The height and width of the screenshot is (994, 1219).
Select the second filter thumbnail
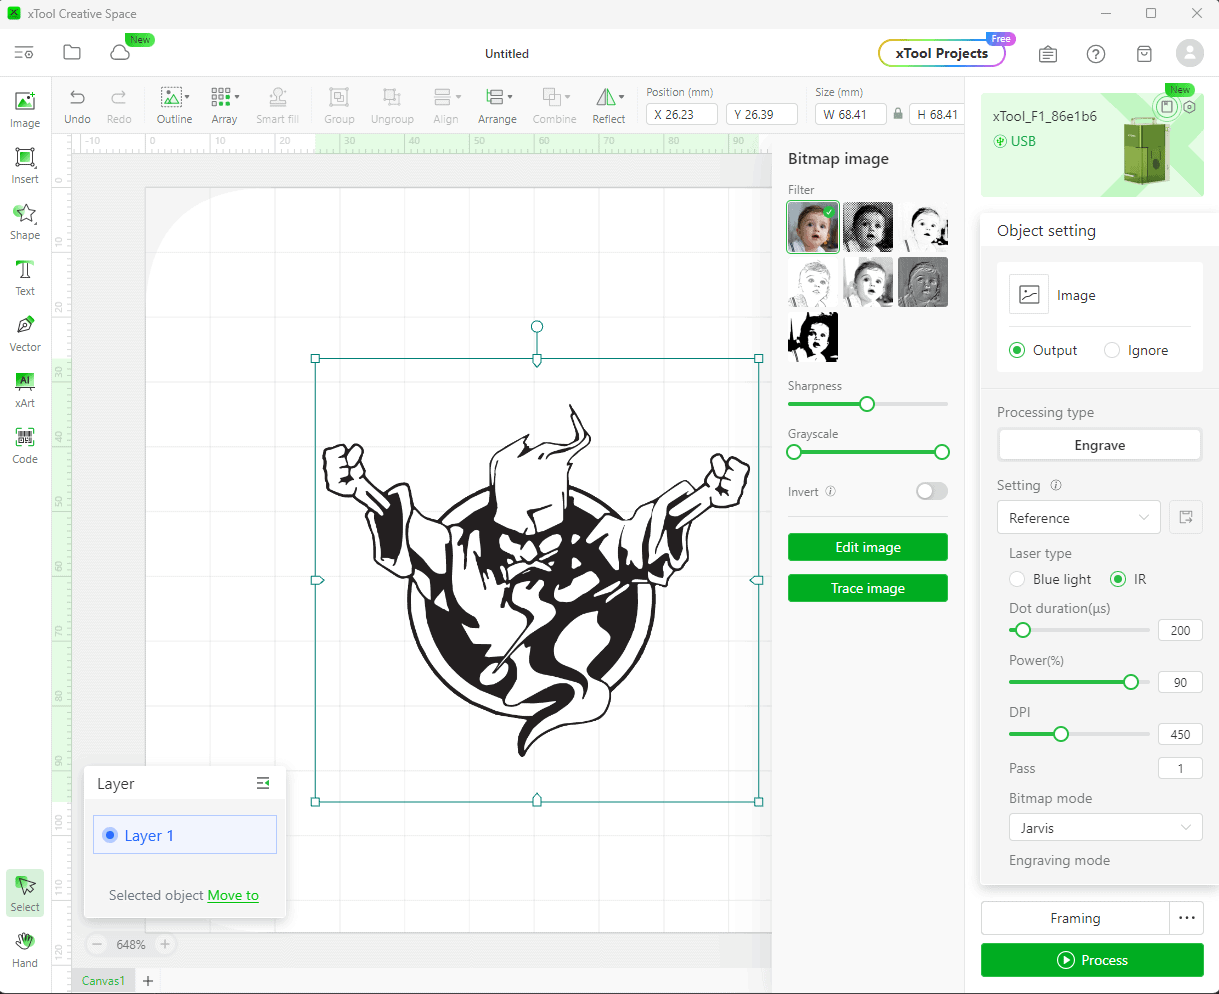click(867, 227)
